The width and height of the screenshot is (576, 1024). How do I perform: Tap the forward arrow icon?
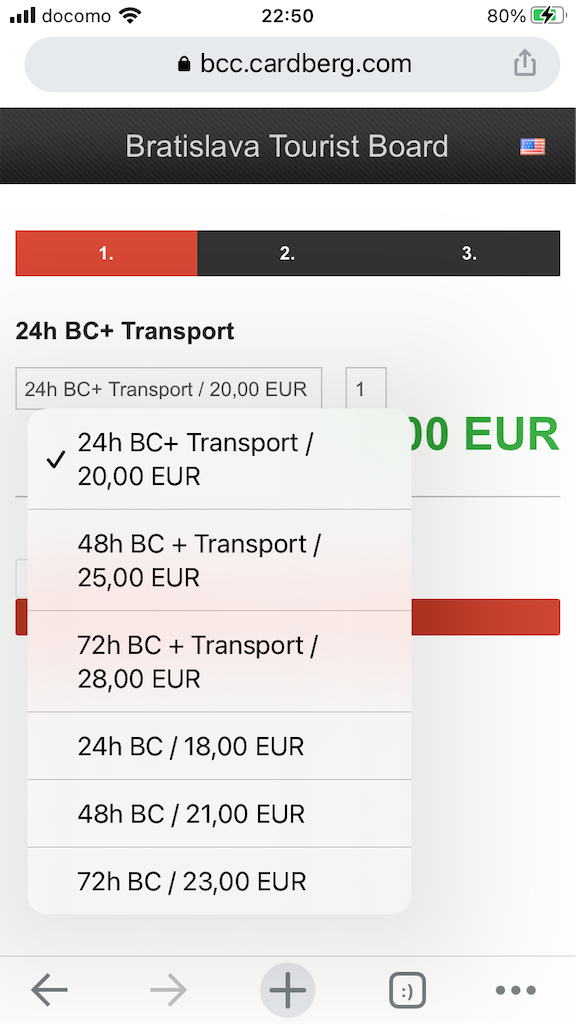(168, 990)
